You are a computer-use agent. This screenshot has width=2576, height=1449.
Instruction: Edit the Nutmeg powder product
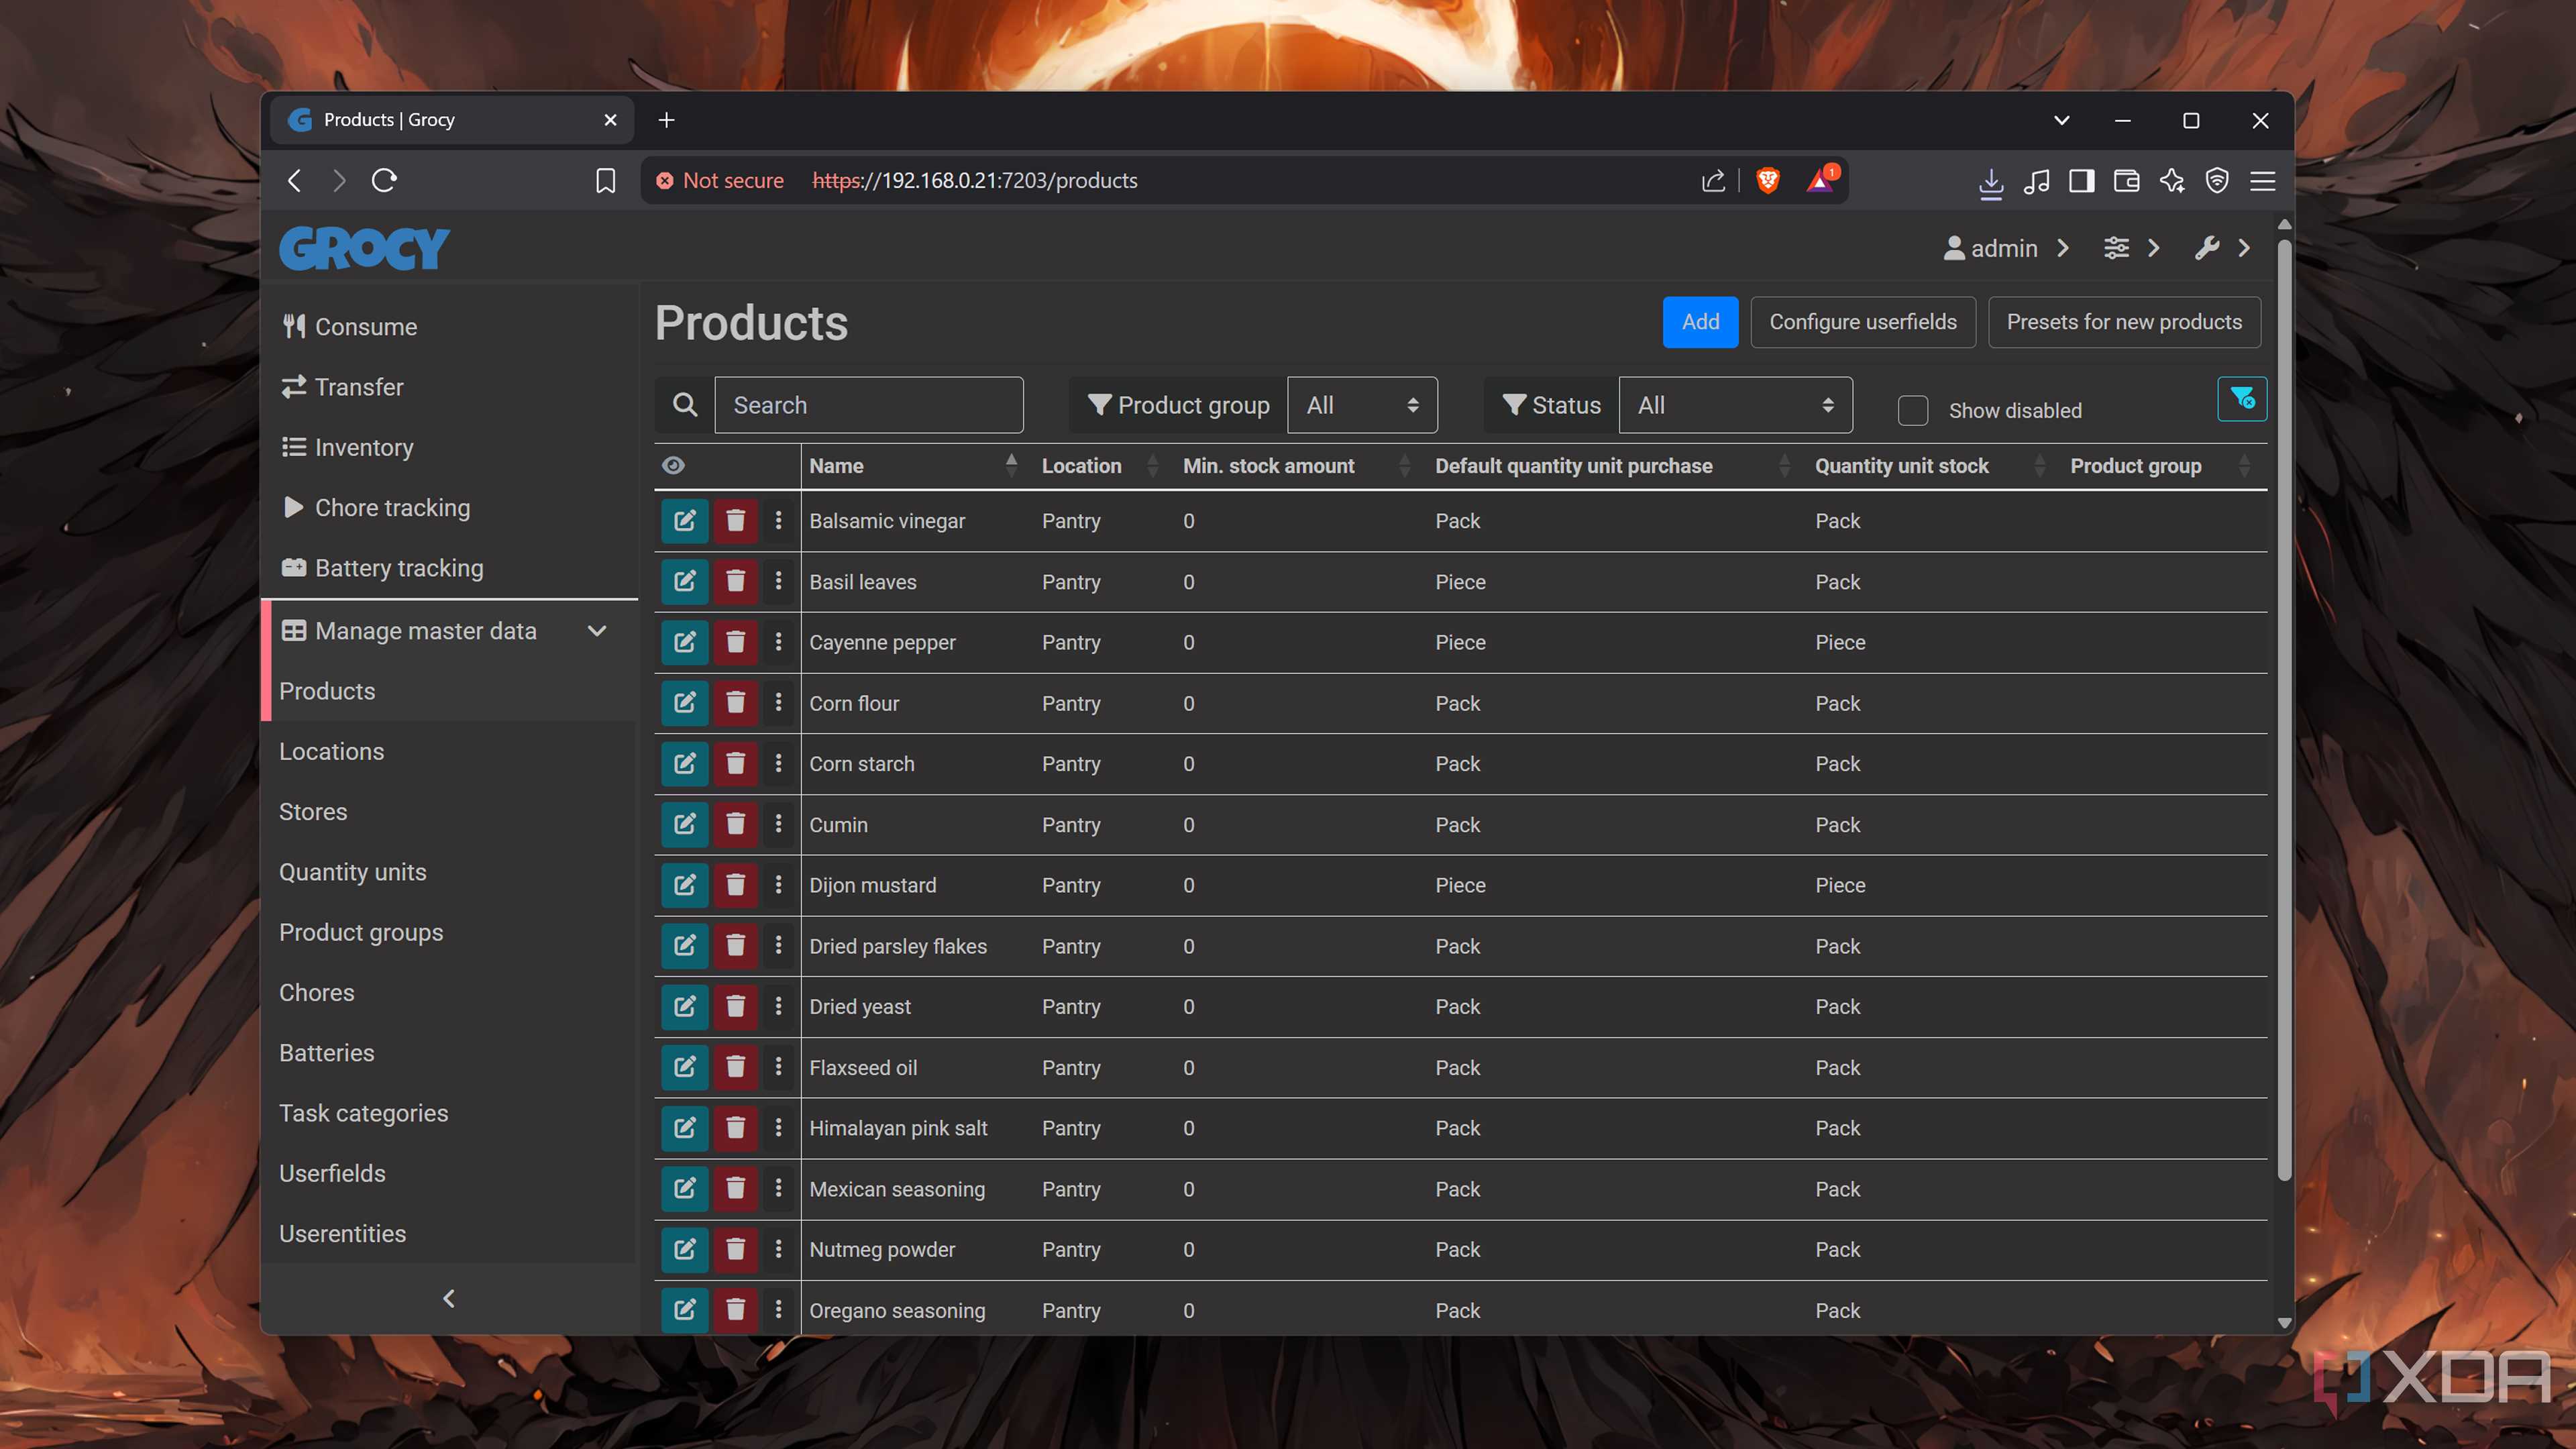click(684, 1249)
